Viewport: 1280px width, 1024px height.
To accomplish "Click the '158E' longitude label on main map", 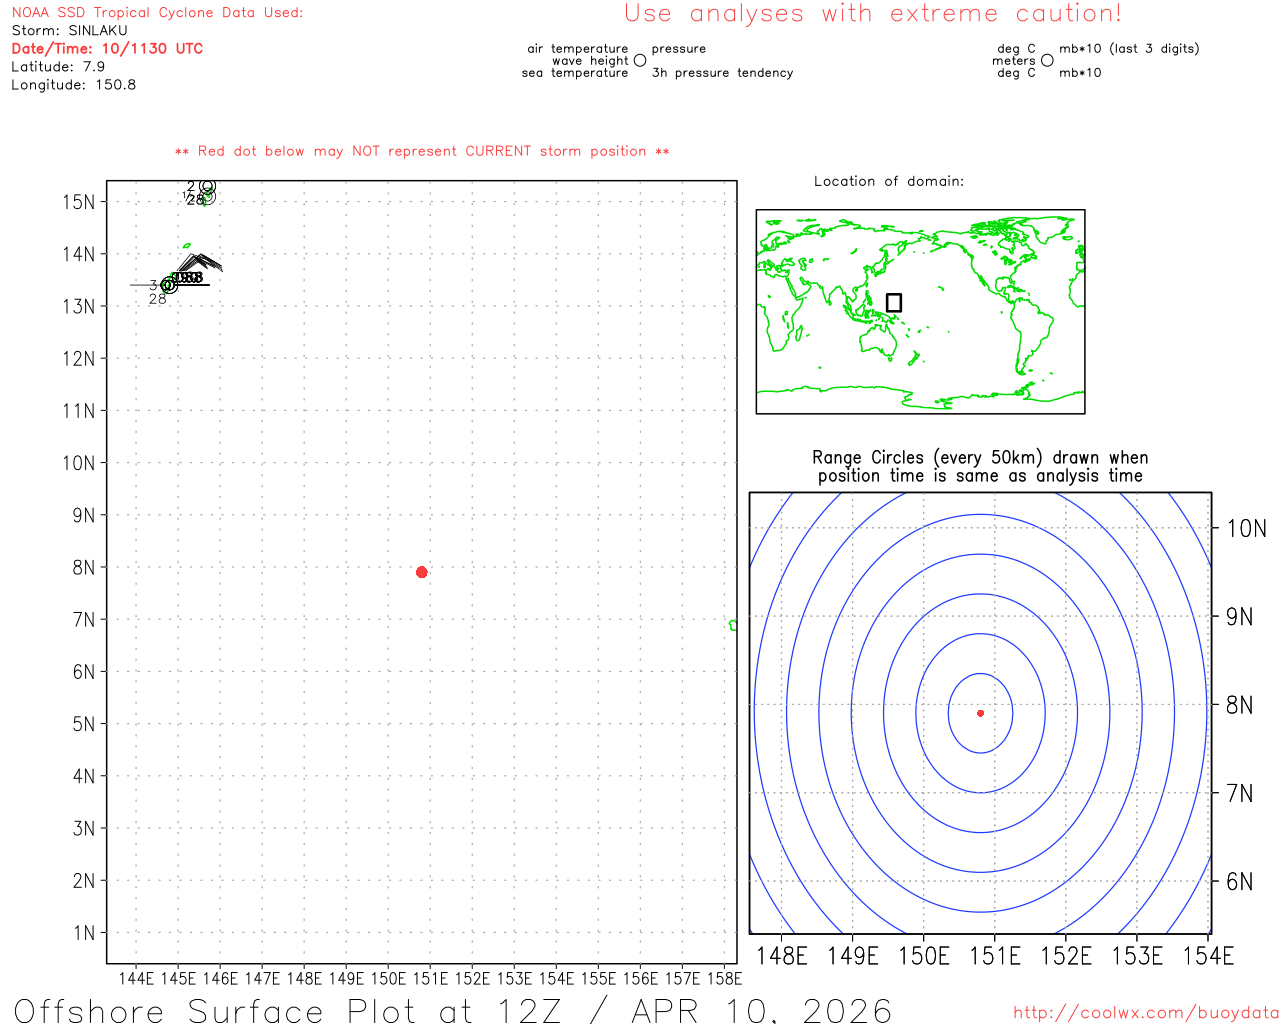I will (724, 978).
